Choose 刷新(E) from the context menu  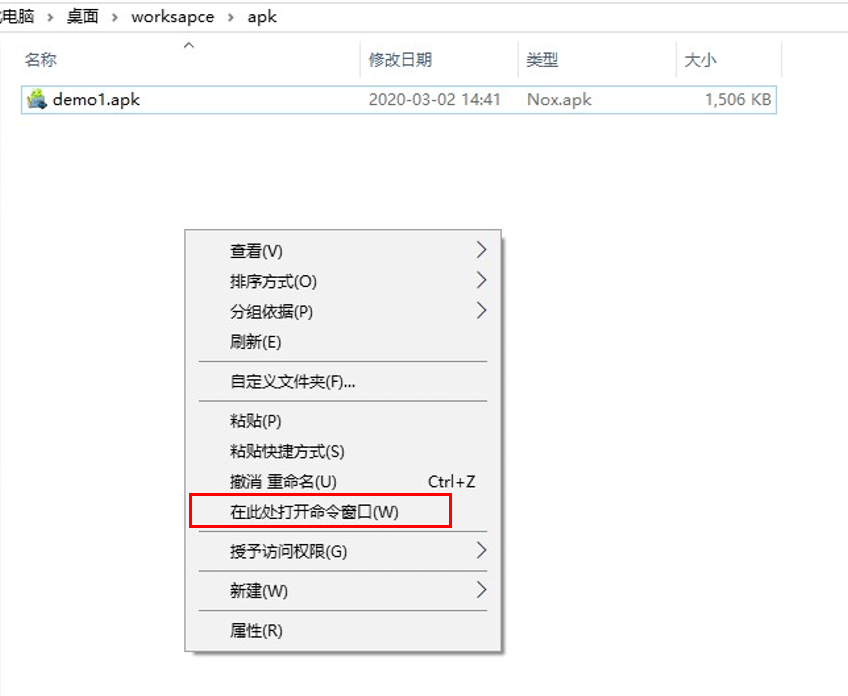tap(343, 342)
